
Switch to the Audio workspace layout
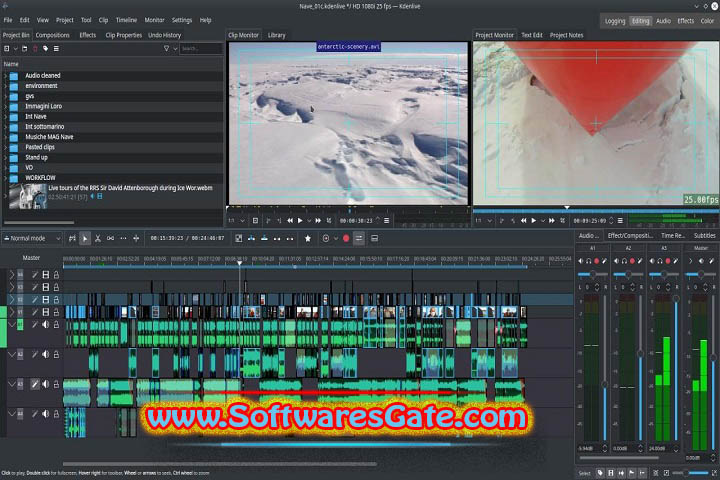pyautogui.click(x=663, y=21)
